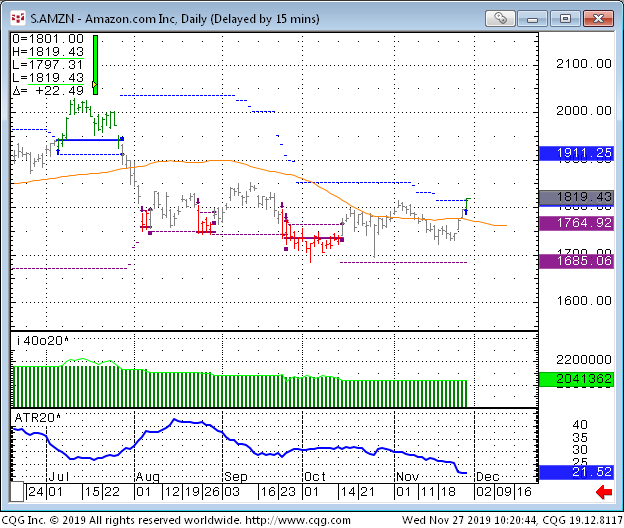Click the Δ= +22.49 change value

pos(48,91)
